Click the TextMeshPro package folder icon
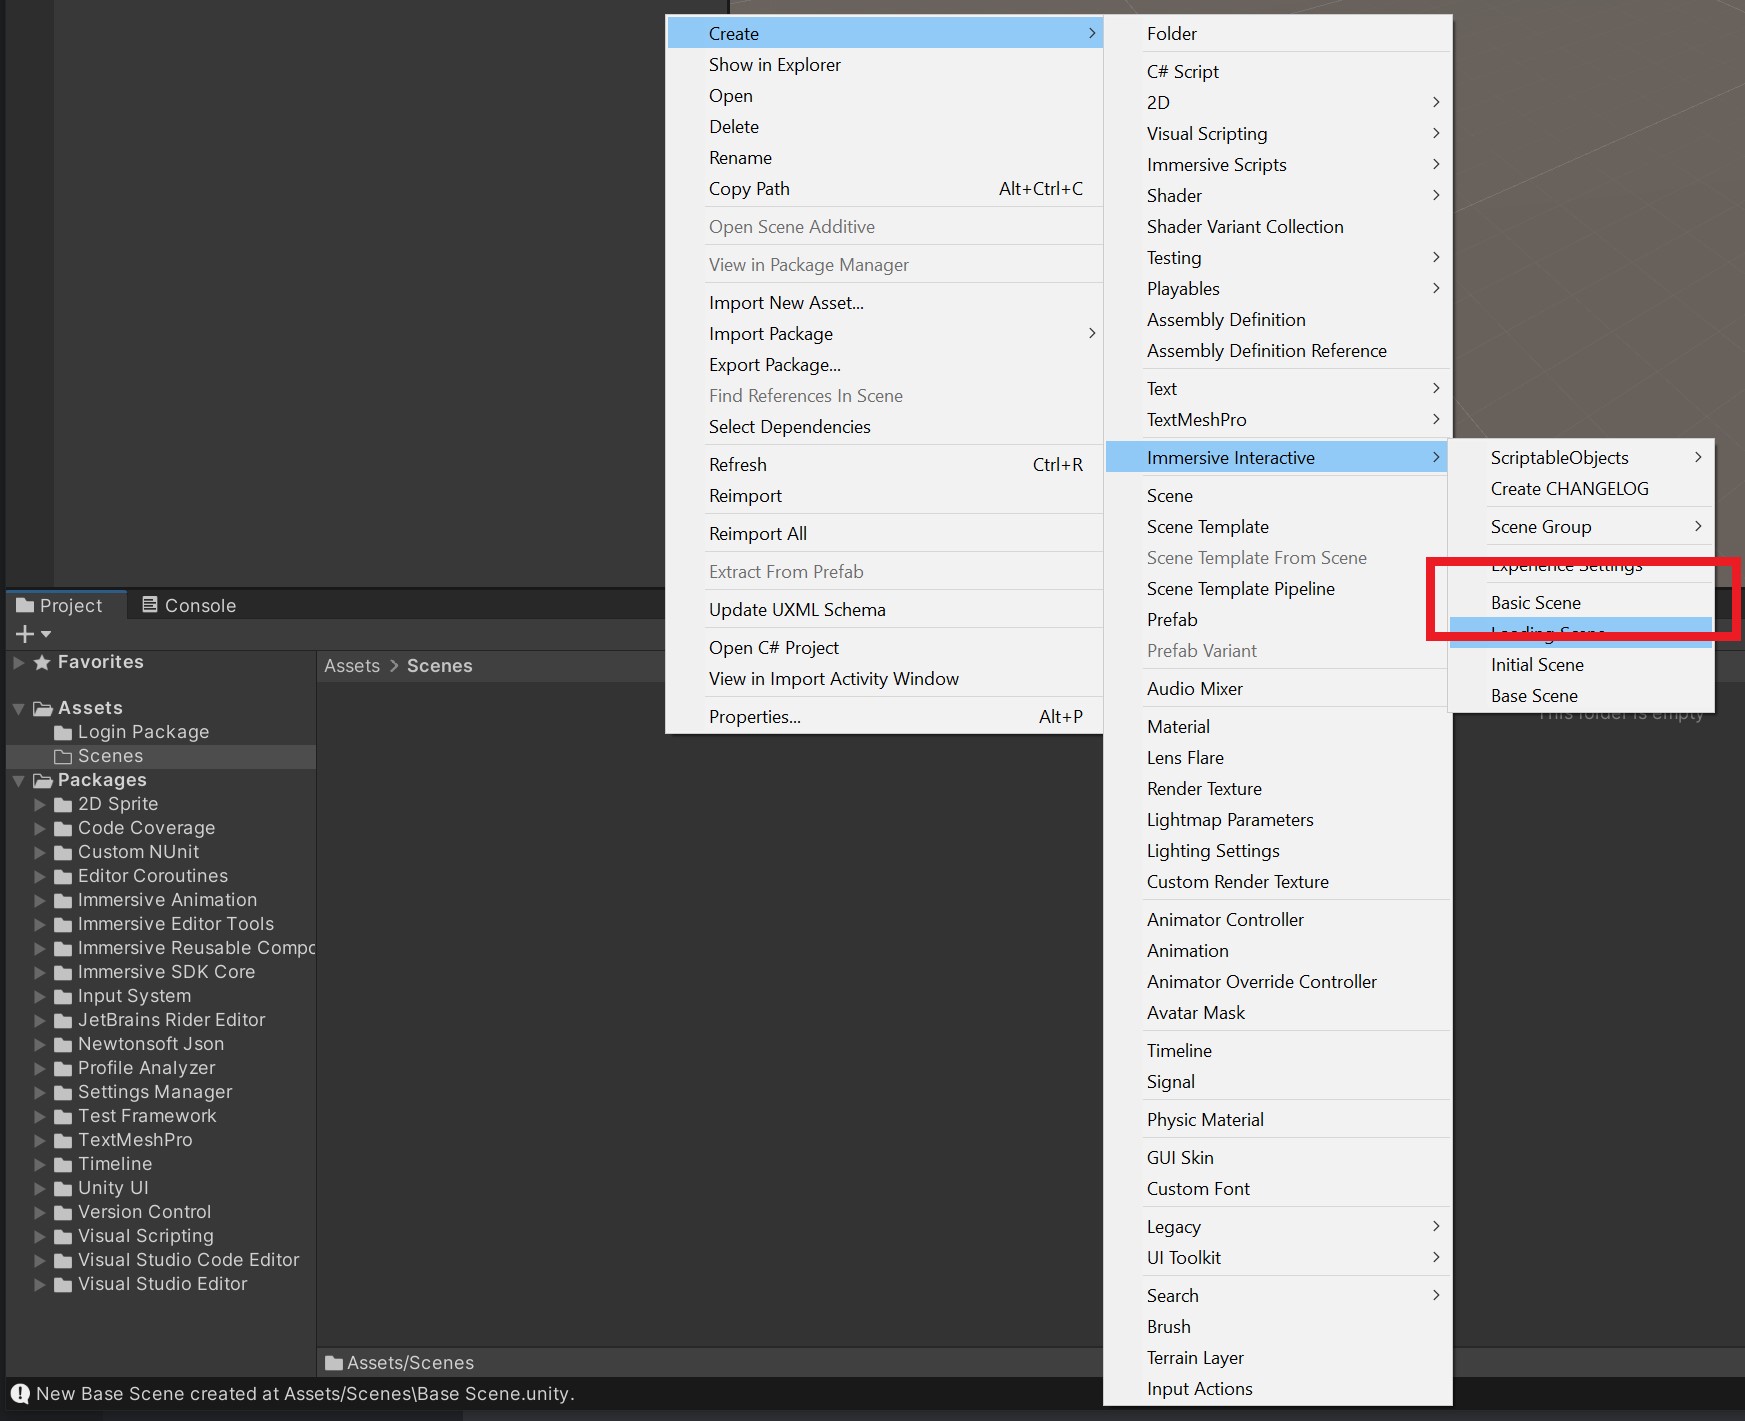The width and height of the screenshot is (1745, 1421). (x=63, y=1141)
